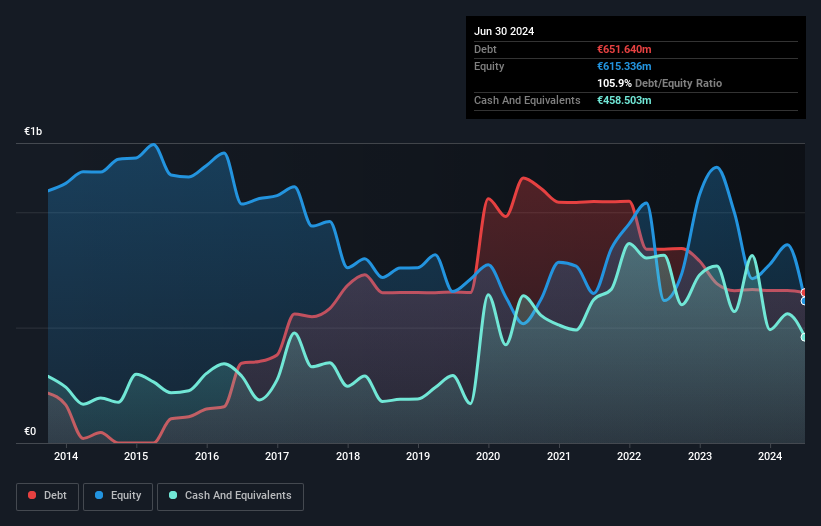This screenshot has width=821, height=526.
Task: Click the €1b y-axis label
Action: click(x=33, y=131)
